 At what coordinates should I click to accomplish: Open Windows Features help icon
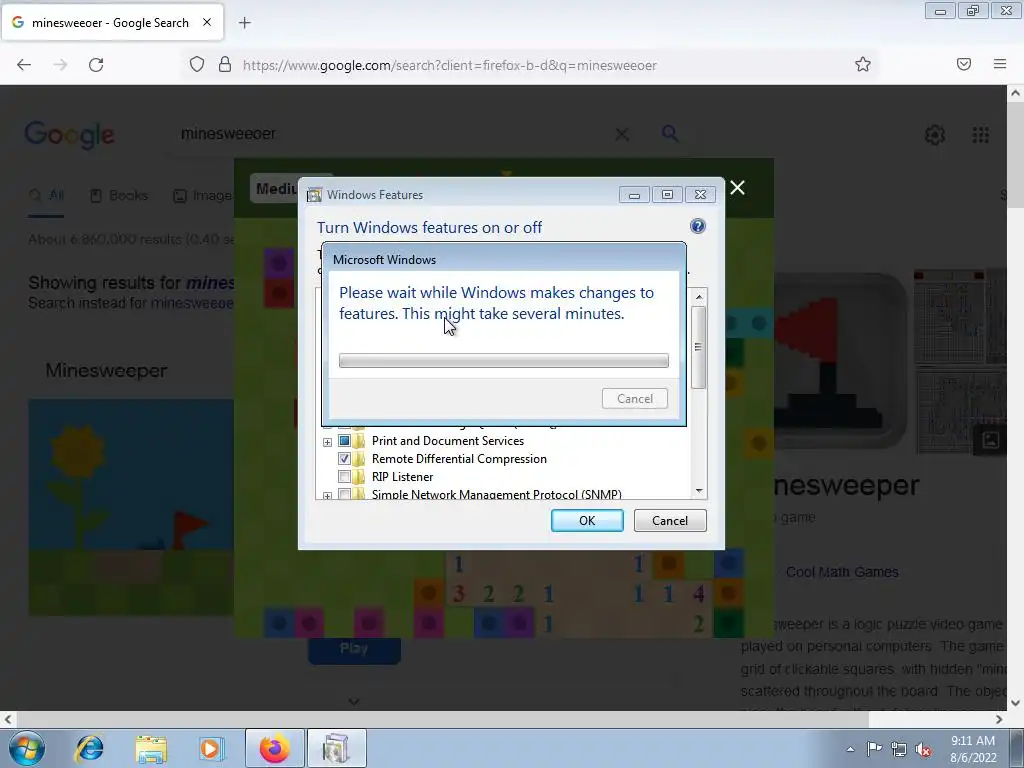click(x=697, y=226)
